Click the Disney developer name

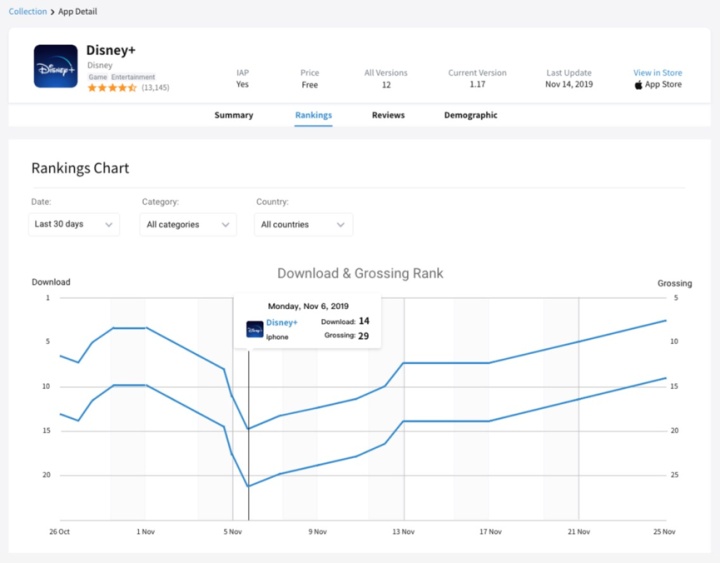click(100, 65)
